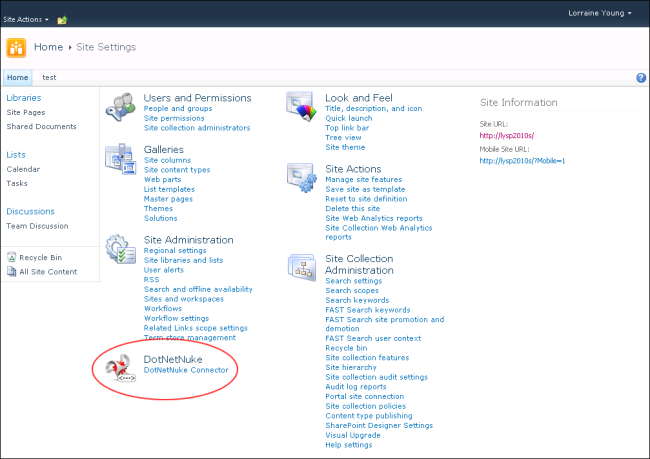
Task: Click the orange site logo icon
Action: tap(16, 48)
